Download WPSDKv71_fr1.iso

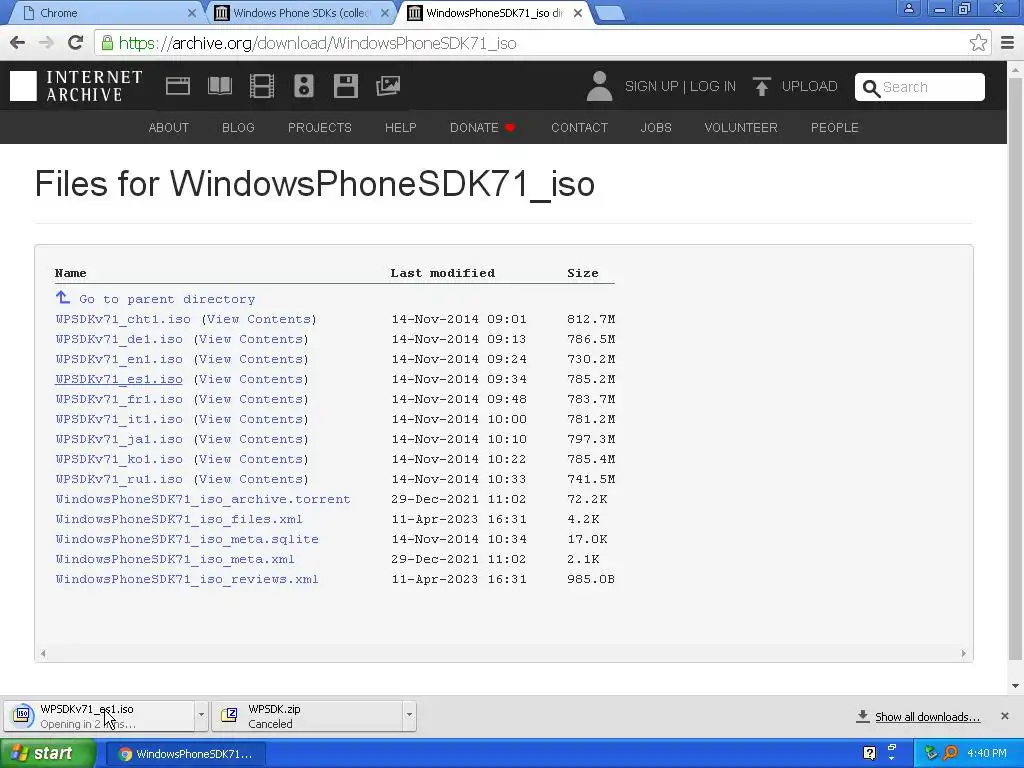click(119, 399)
